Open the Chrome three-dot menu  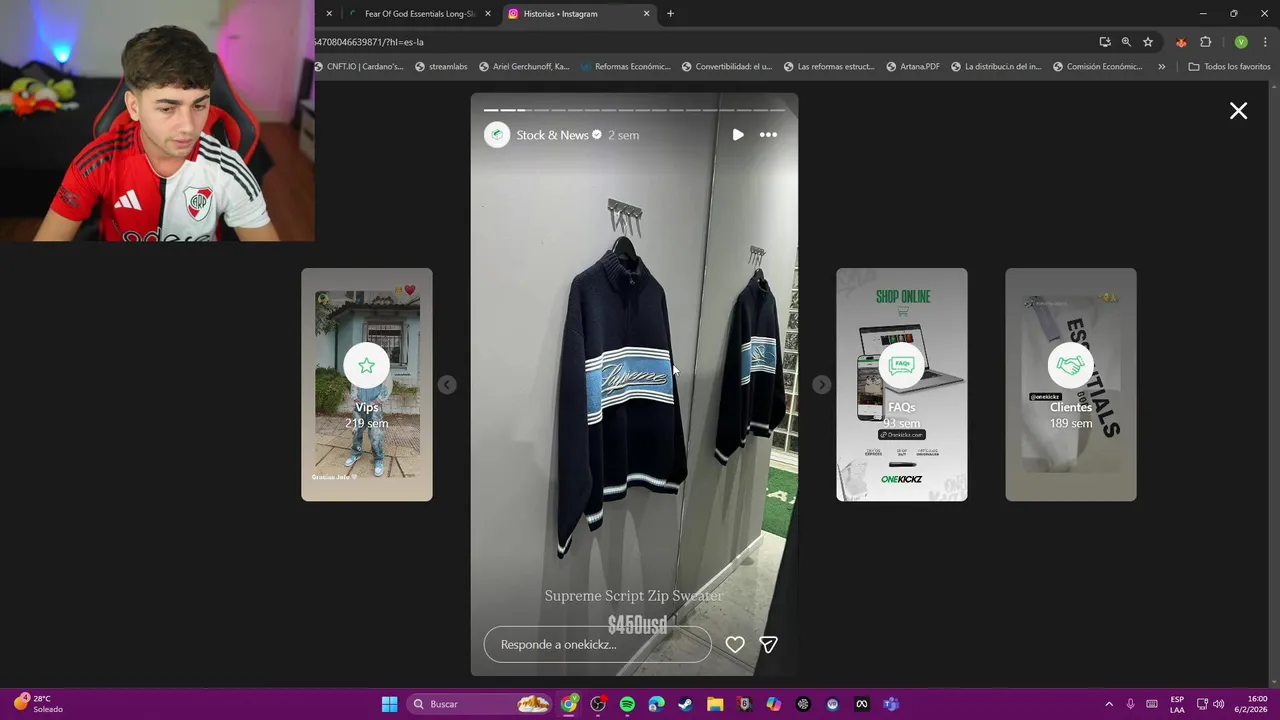[x=1265, y=42]
